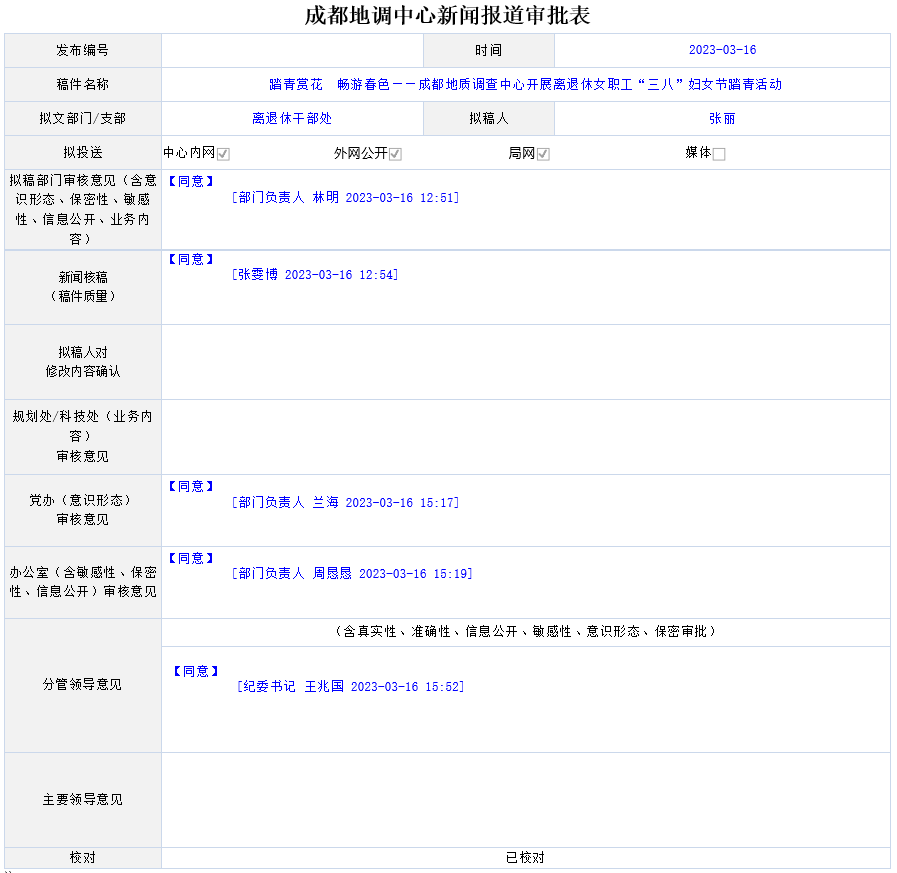This screenshot has height=873, width=897.
Task: Uncheck the 外网公开 checkbox
Action: pos(395,154)
